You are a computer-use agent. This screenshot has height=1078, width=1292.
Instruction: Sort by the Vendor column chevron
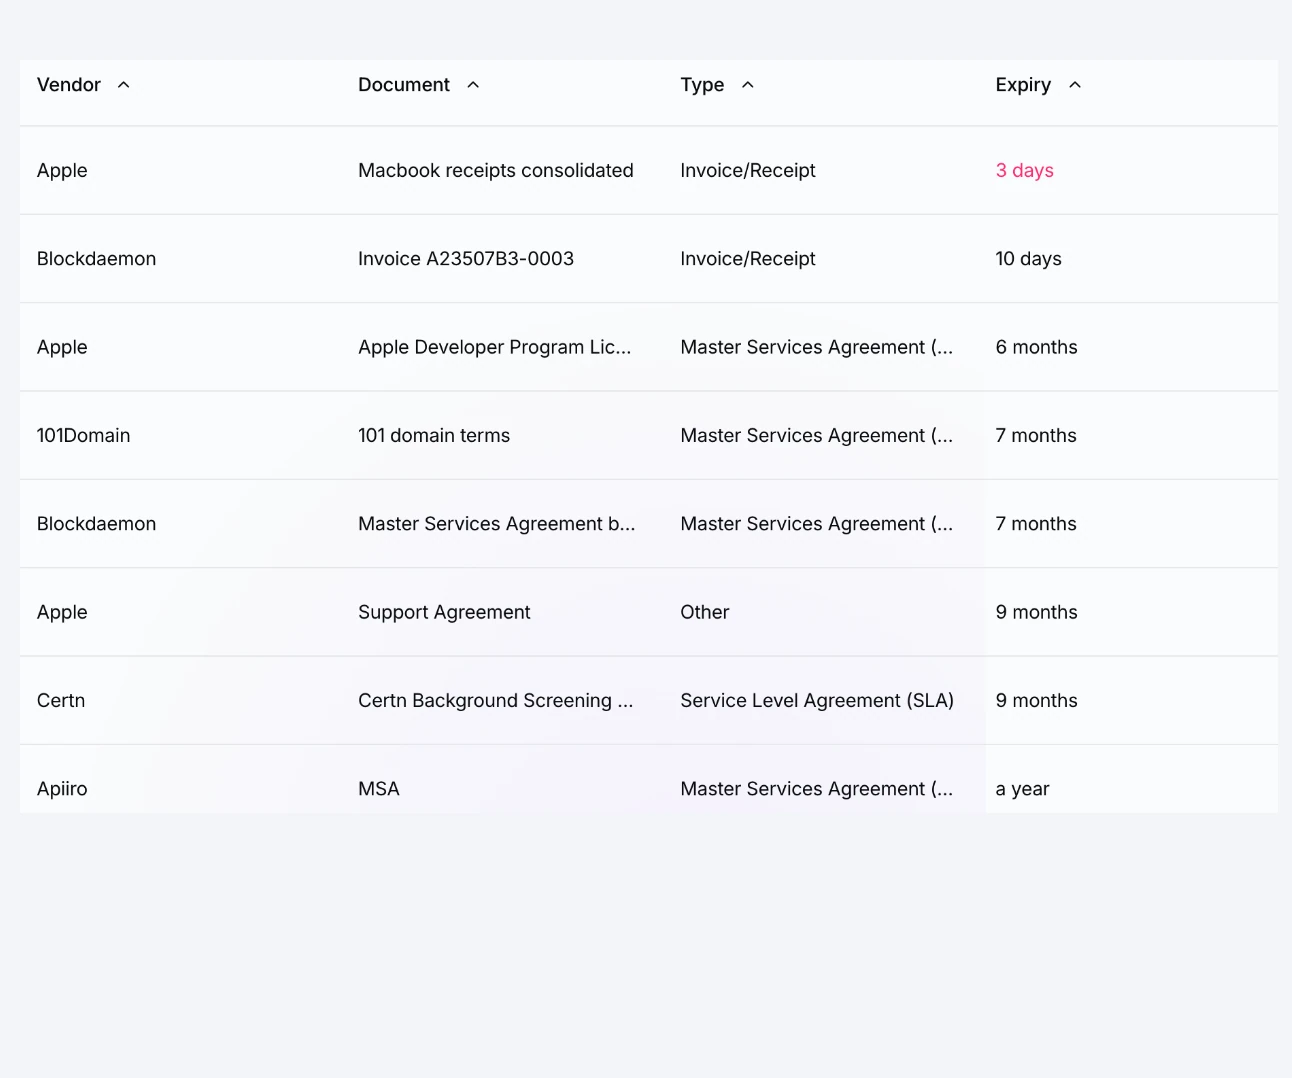tap(124, 85)
